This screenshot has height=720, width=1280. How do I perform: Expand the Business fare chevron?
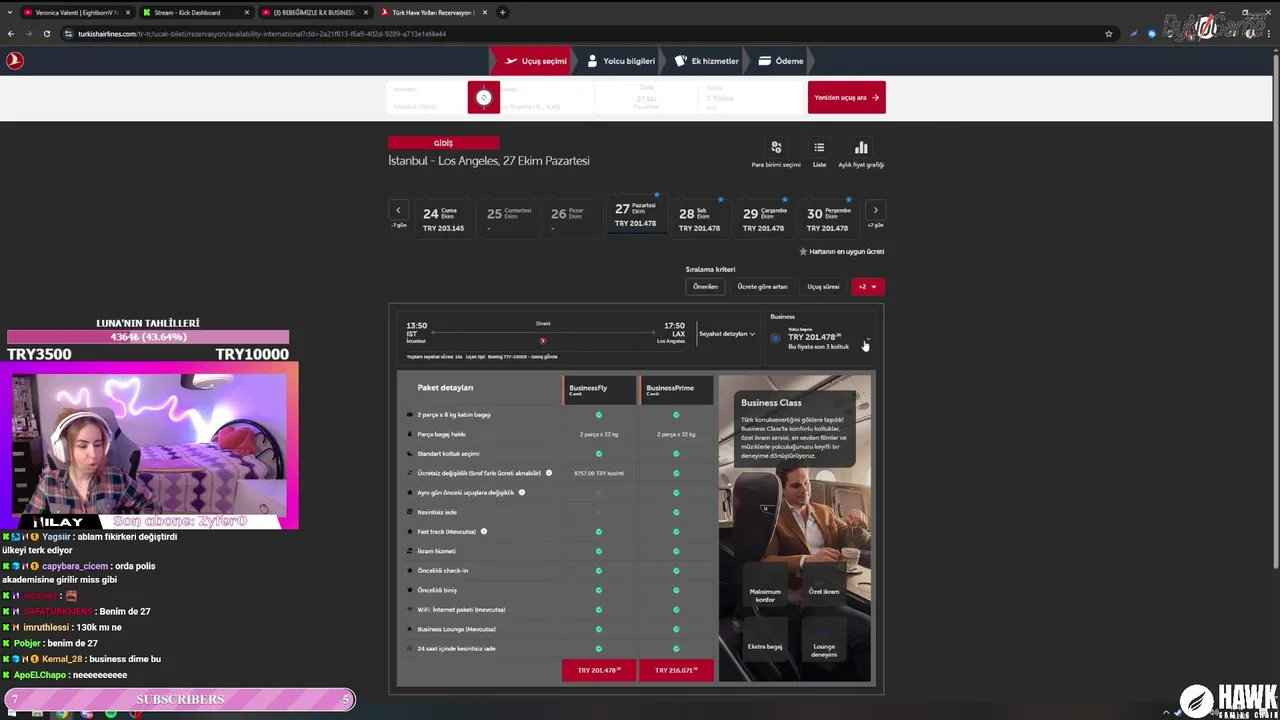pyautogui.click(x=867, y=339)
